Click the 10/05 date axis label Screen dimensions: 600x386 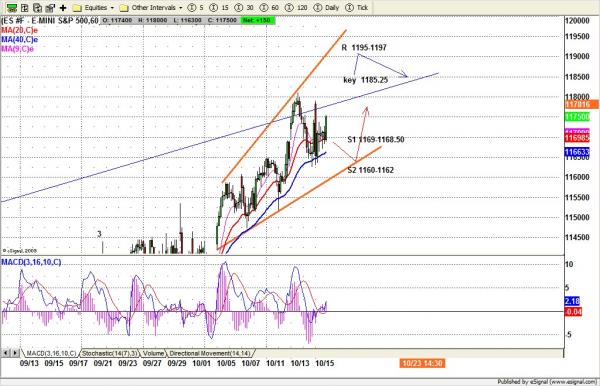pos(226,363)
